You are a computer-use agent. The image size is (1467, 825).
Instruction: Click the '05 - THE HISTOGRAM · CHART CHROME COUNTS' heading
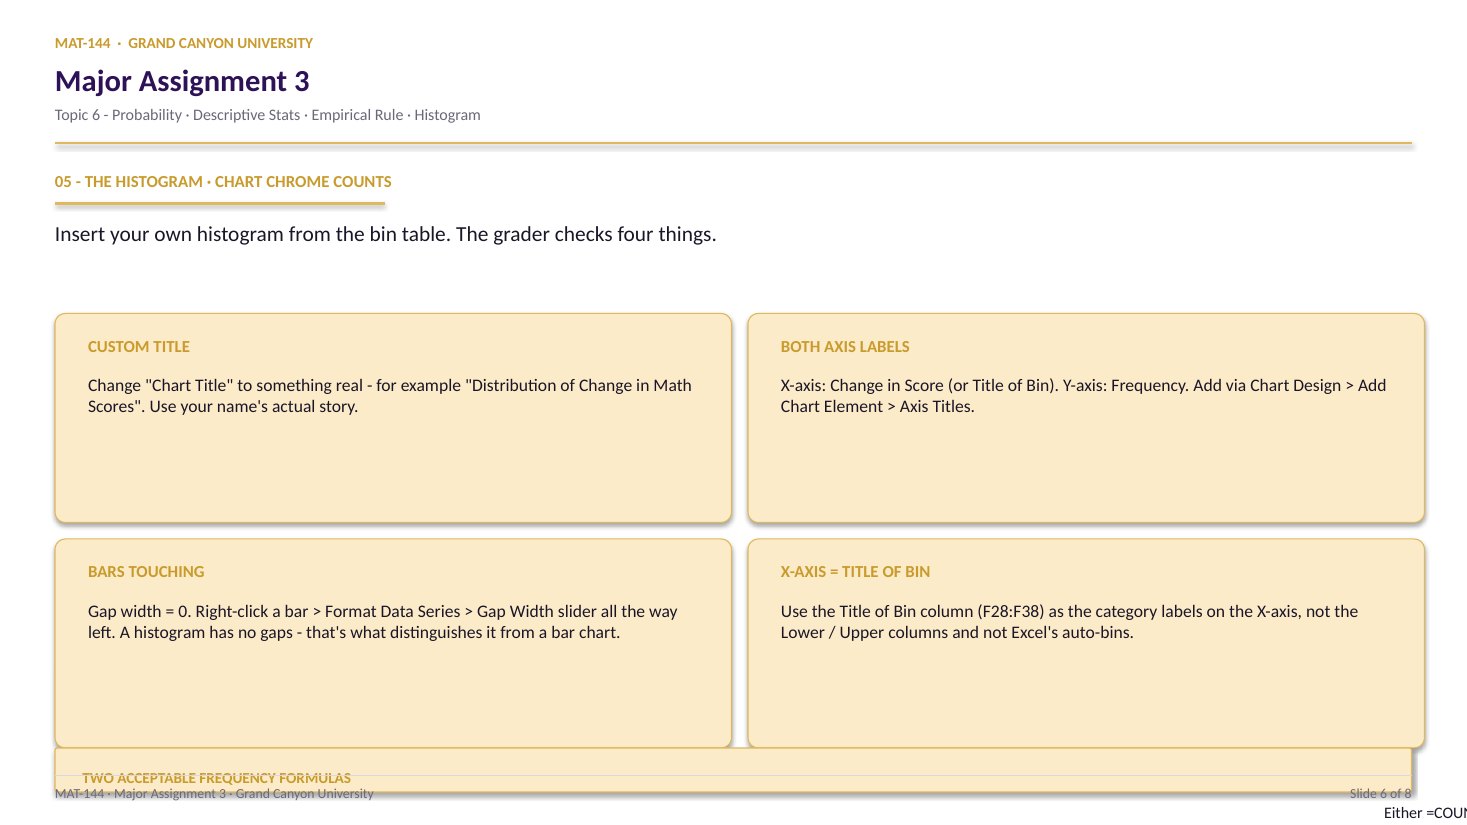(223, 182)
